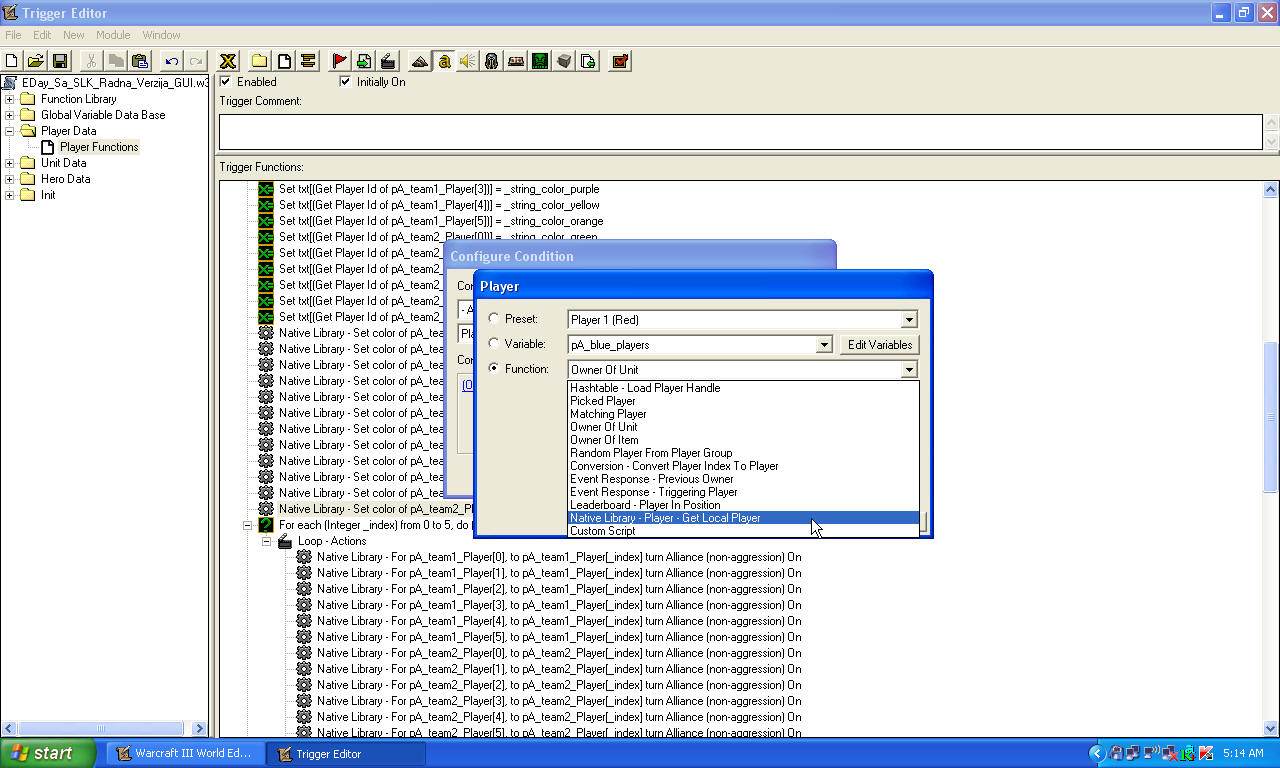Image resolution: width=1280 pixels, height=768 pixels.
Task: Click the Copy toolbar icon
Action: (116, 61)
